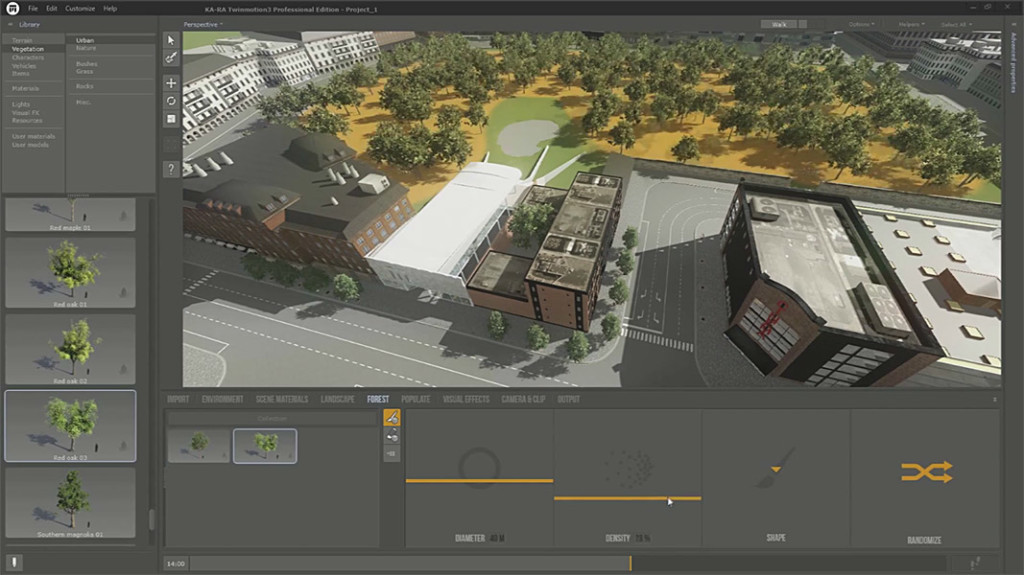This screenshot has width=1024, height=575.
Task: Select the Southern magnolia 01 thumbnail
Action: (71, 502)
